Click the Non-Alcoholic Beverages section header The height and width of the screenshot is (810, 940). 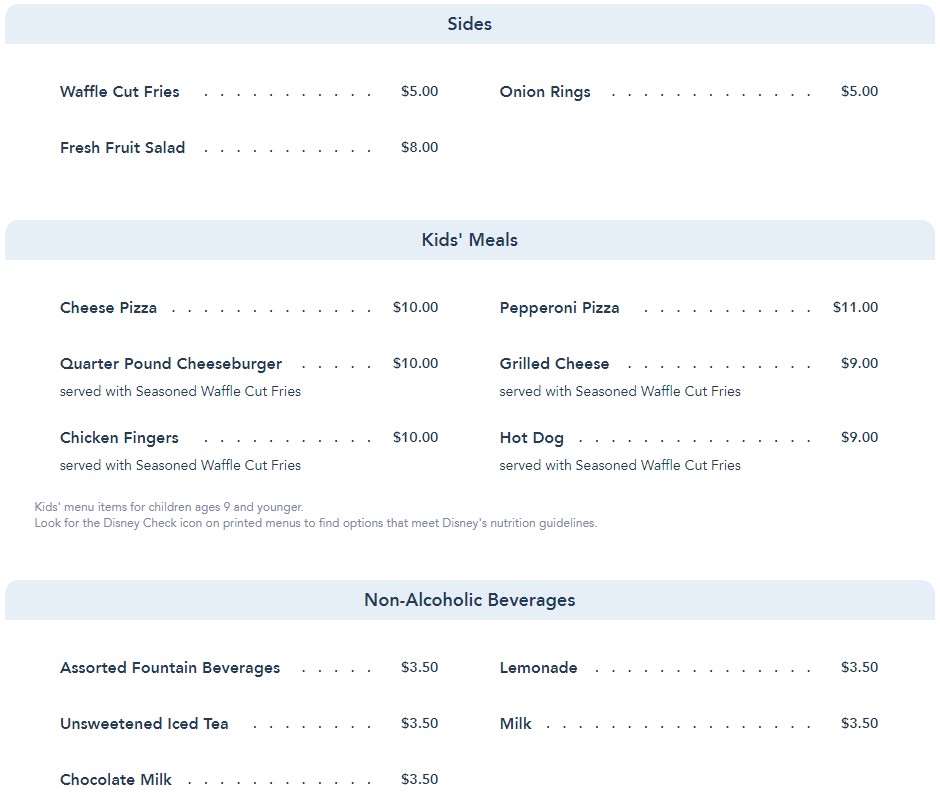click(x=469, y=600)
